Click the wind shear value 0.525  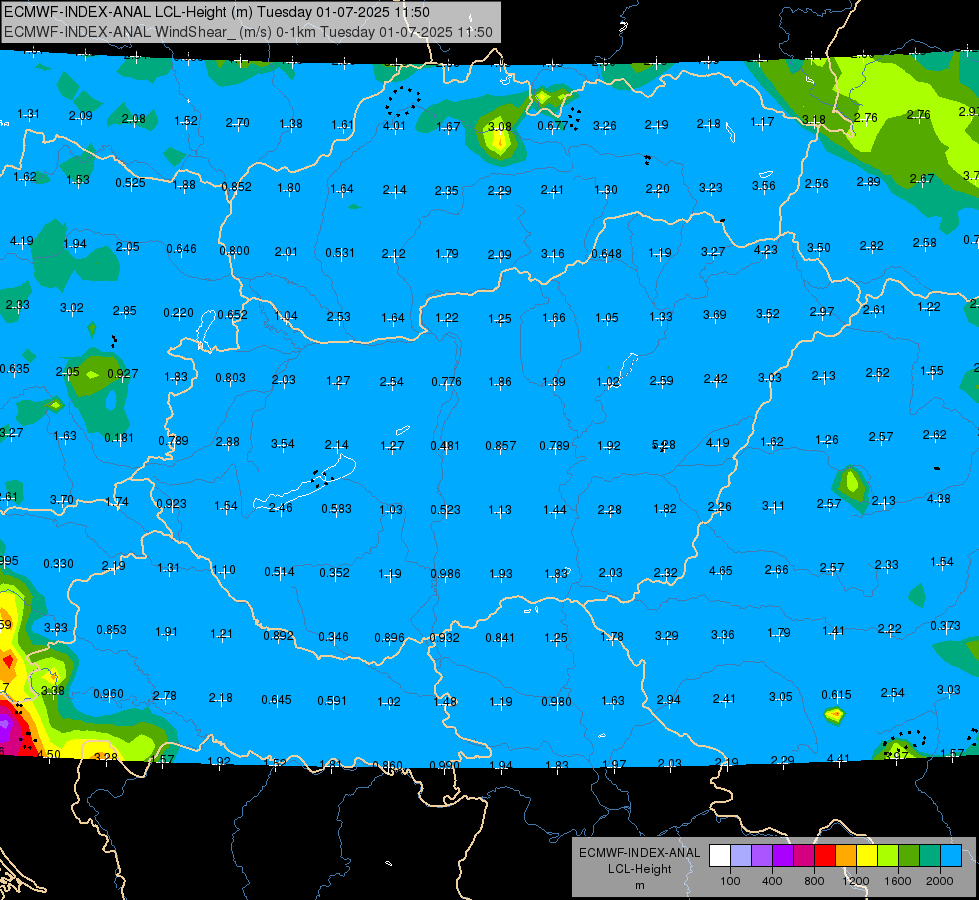[130, 182]
